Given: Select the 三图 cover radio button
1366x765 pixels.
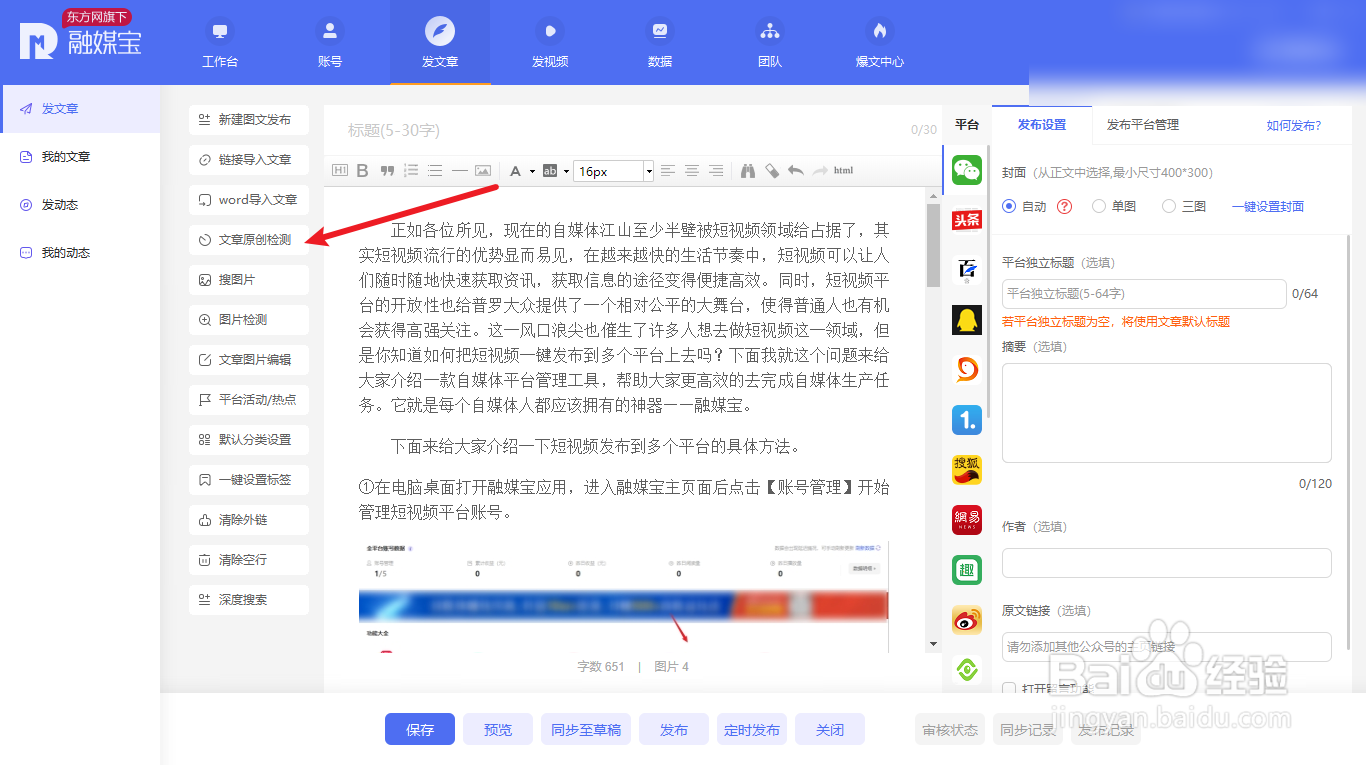Looking at the screenshot, I should 1169,206.
